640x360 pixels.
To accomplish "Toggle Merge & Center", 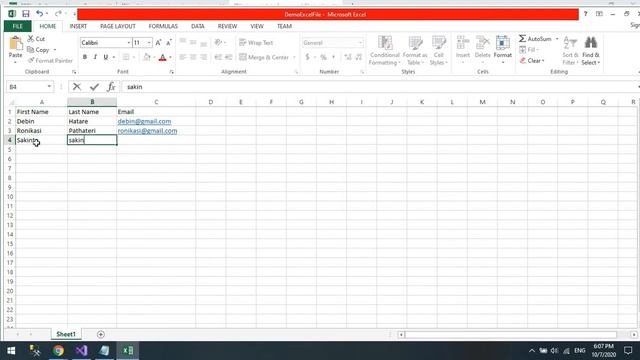I will (x=264, y=57).
